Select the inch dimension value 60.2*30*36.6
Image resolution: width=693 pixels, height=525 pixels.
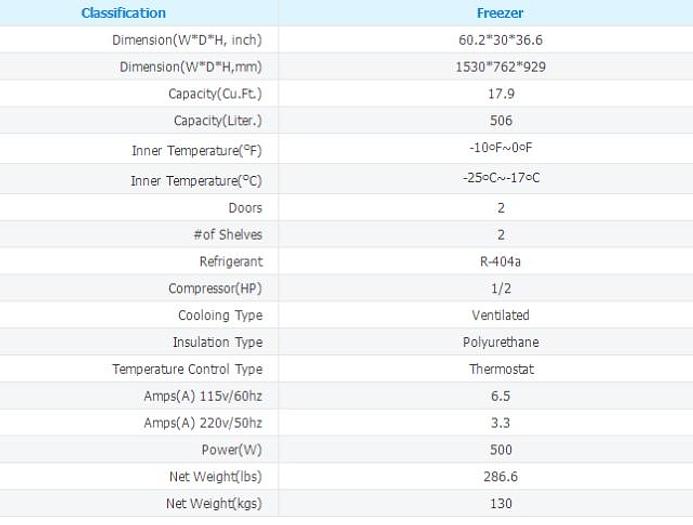(501, 41)
